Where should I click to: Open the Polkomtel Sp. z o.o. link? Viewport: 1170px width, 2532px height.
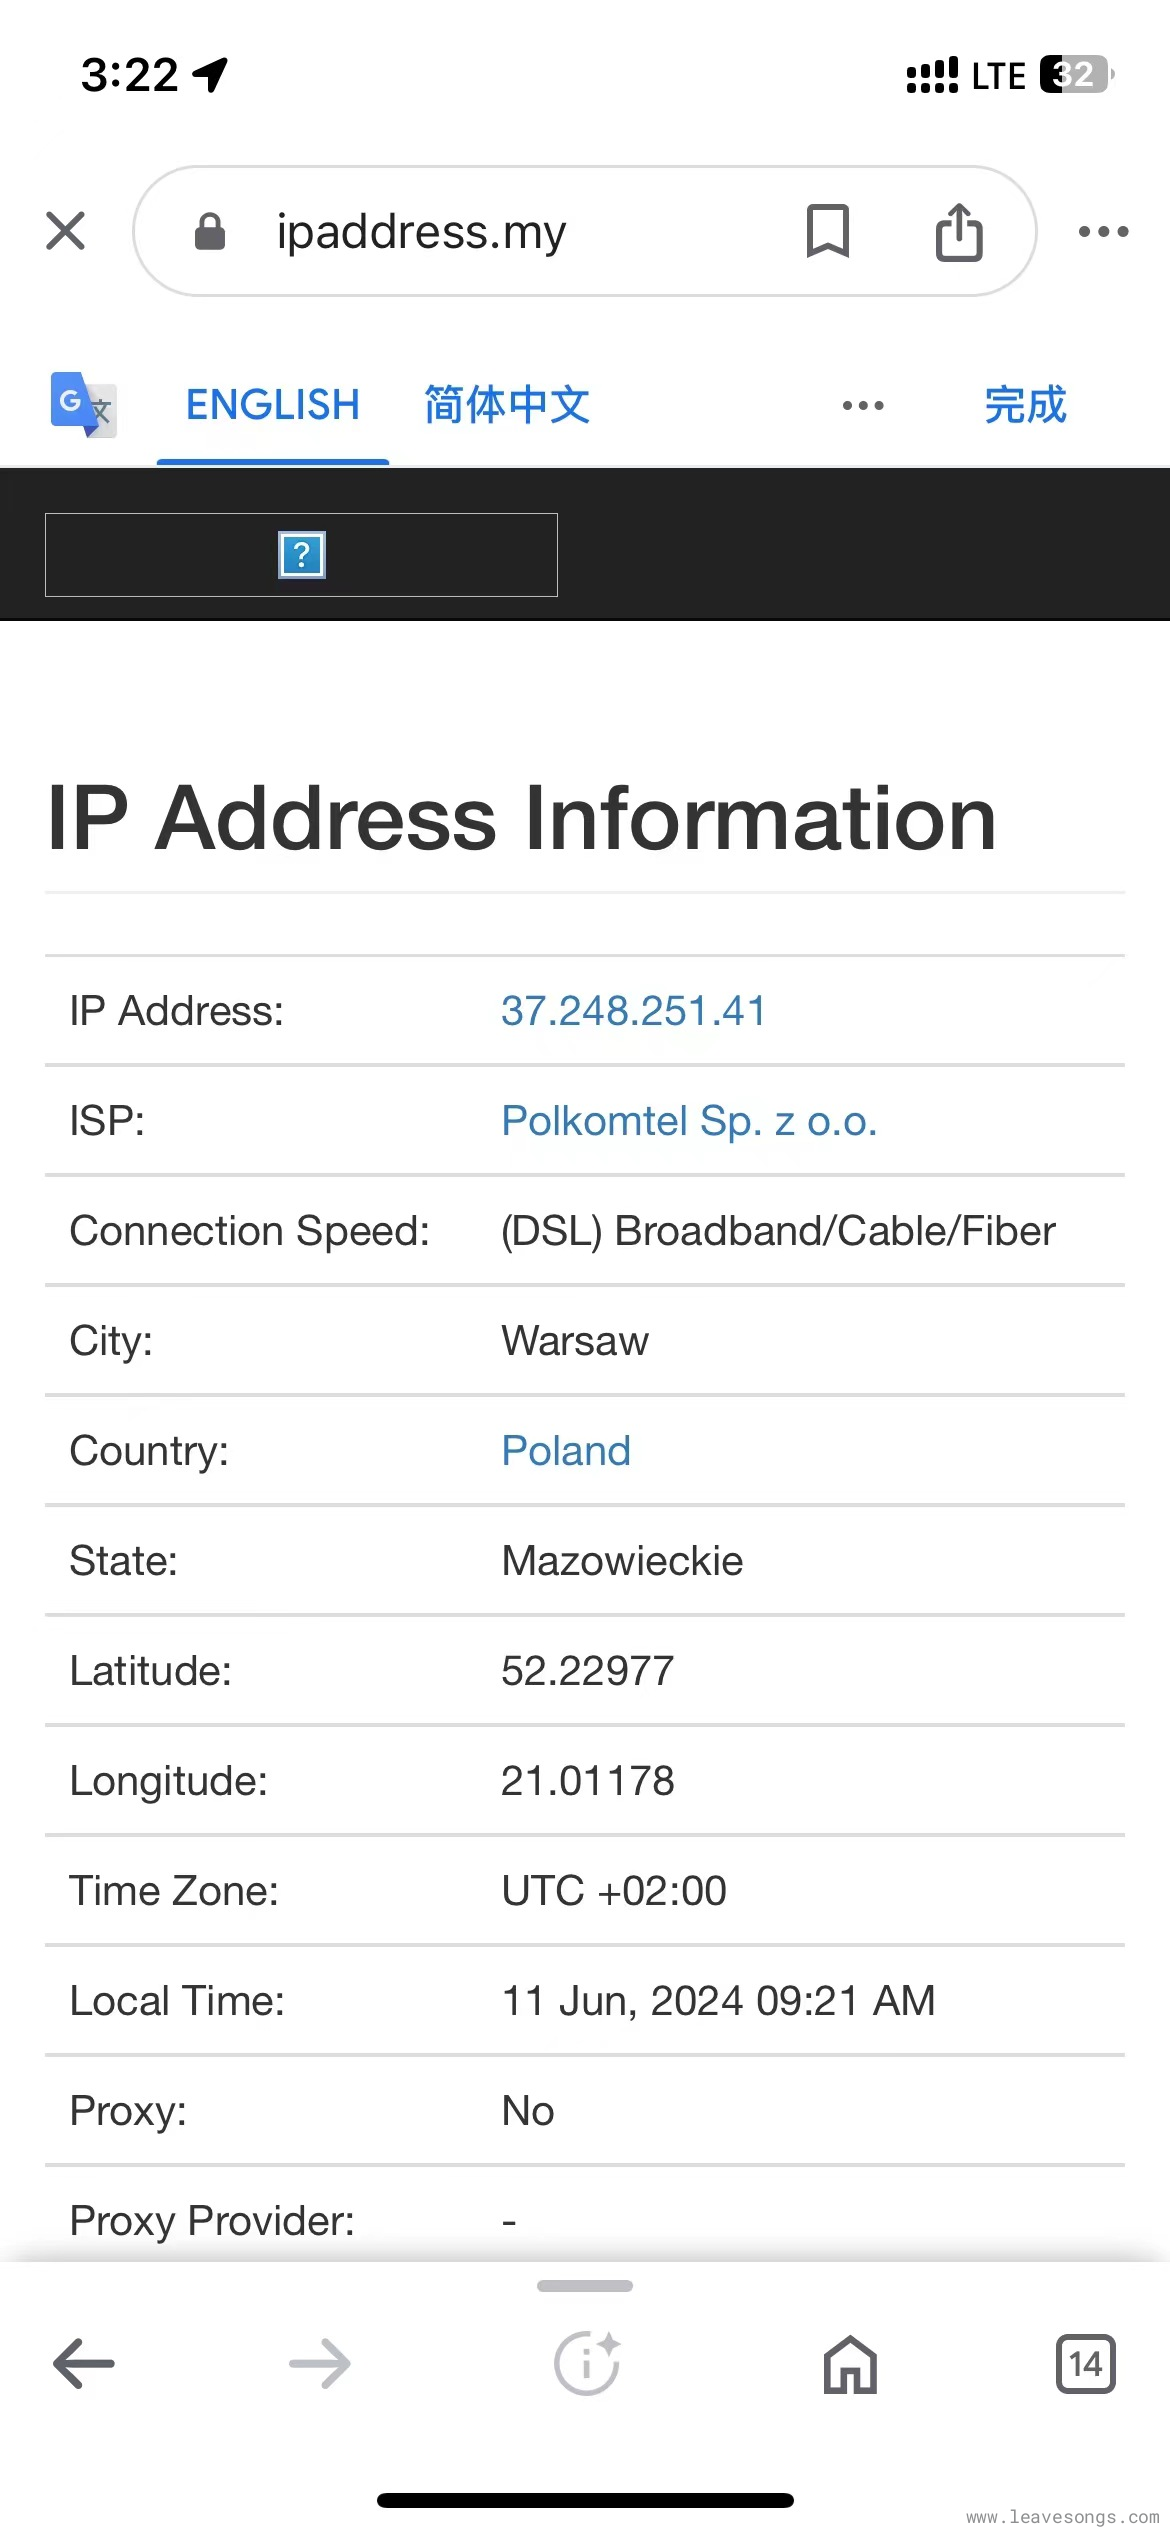tap(689, 1121)
